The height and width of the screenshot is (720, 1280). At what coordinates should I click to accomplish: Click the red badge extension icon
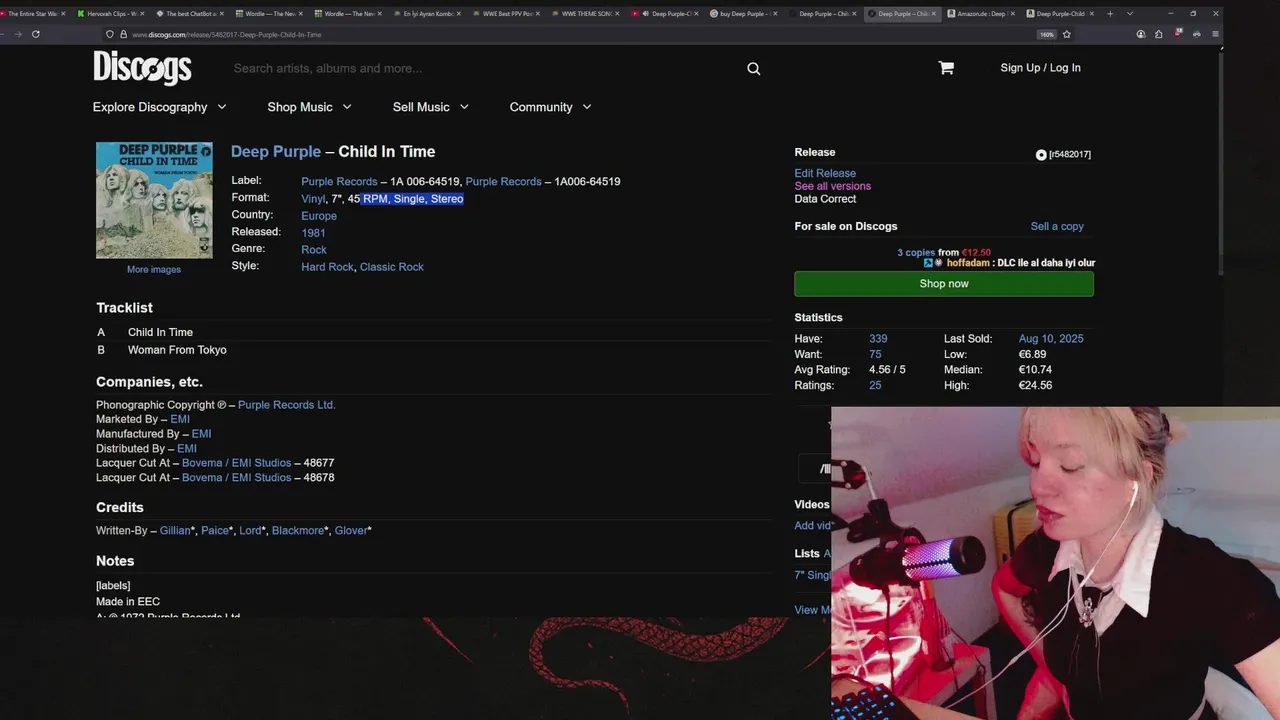click(x=1179, y=33)
